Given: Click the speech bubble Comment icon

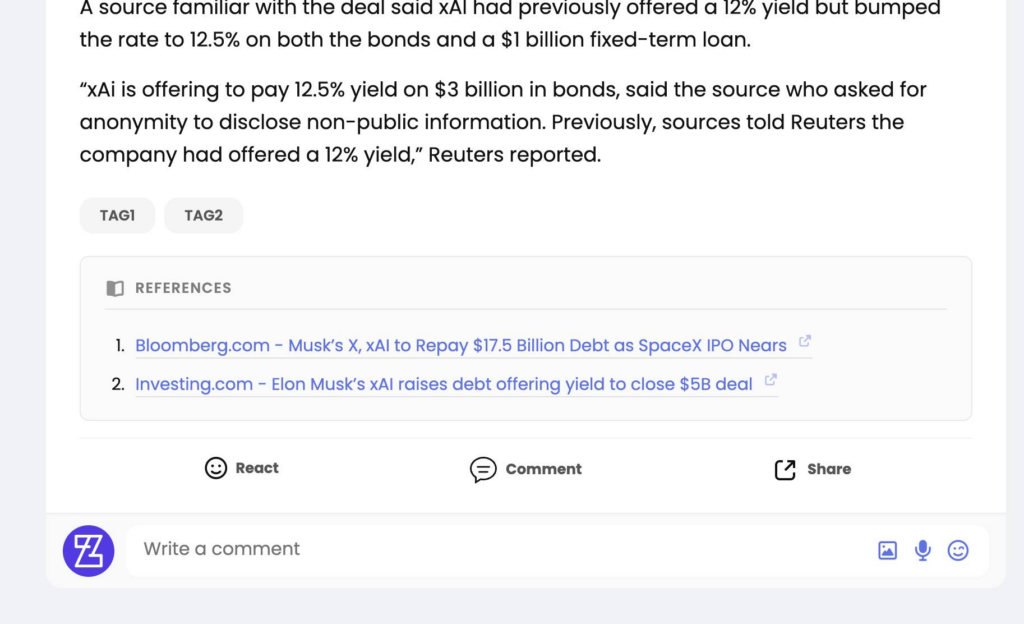Looking at the screenshot, I should click(483, 469).
